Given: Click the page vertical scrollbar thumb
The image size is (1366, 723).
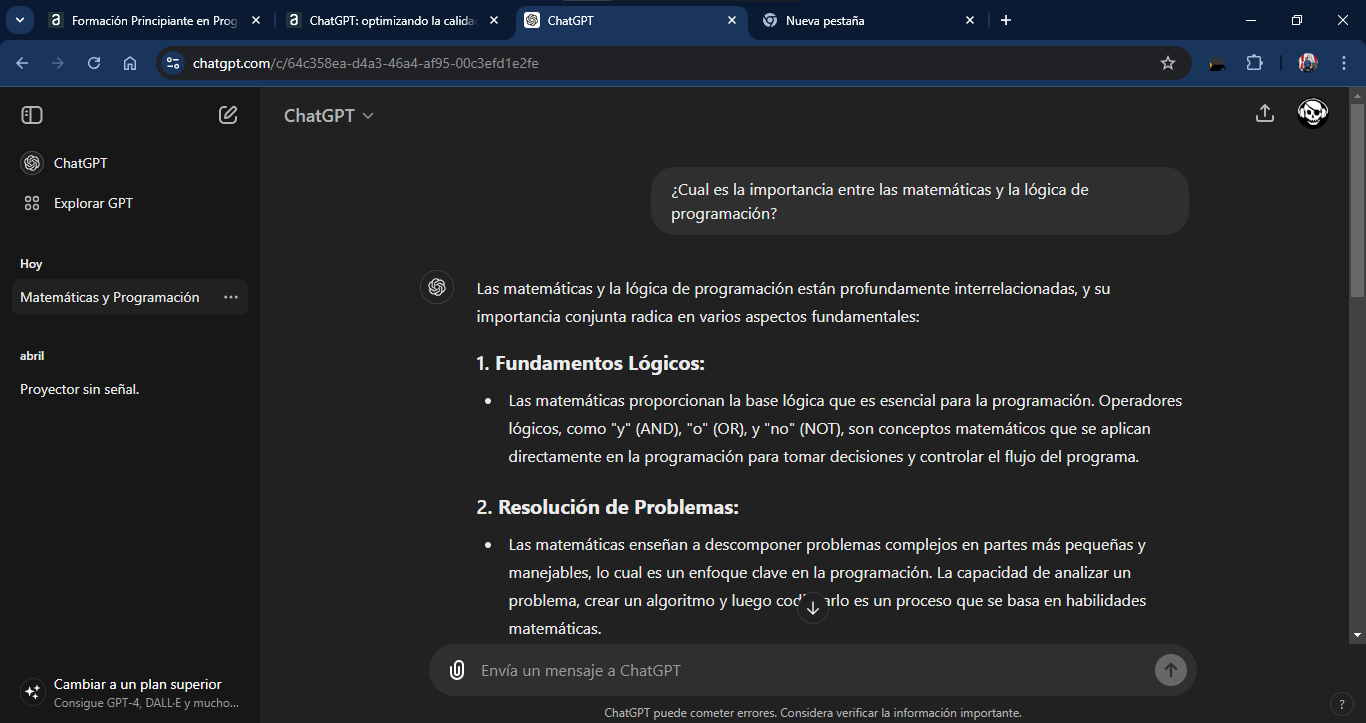Looking at the screenshot, I should pyautogui.click(x=1357, y=200).
